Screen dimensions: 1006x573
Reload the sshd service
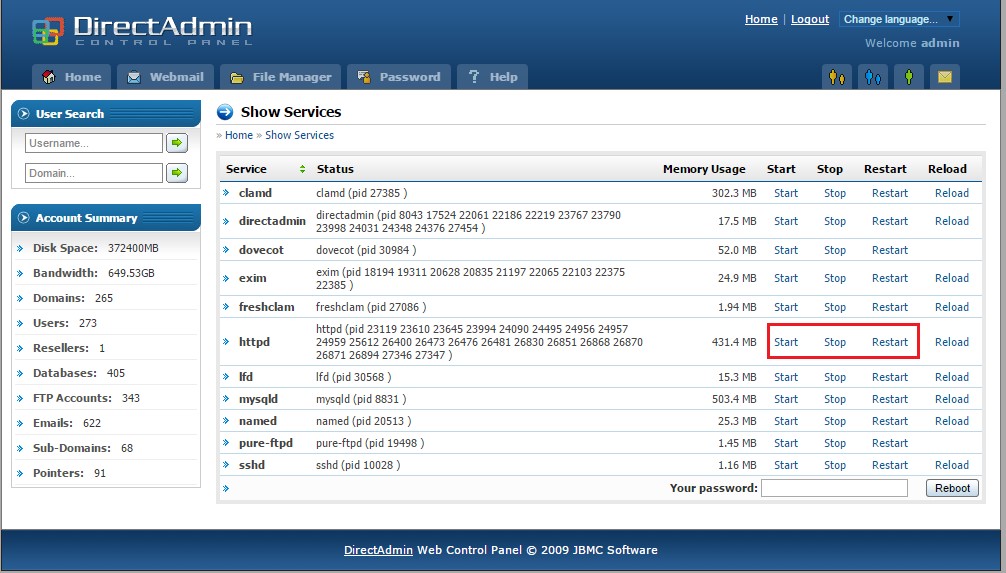(951, 465)
